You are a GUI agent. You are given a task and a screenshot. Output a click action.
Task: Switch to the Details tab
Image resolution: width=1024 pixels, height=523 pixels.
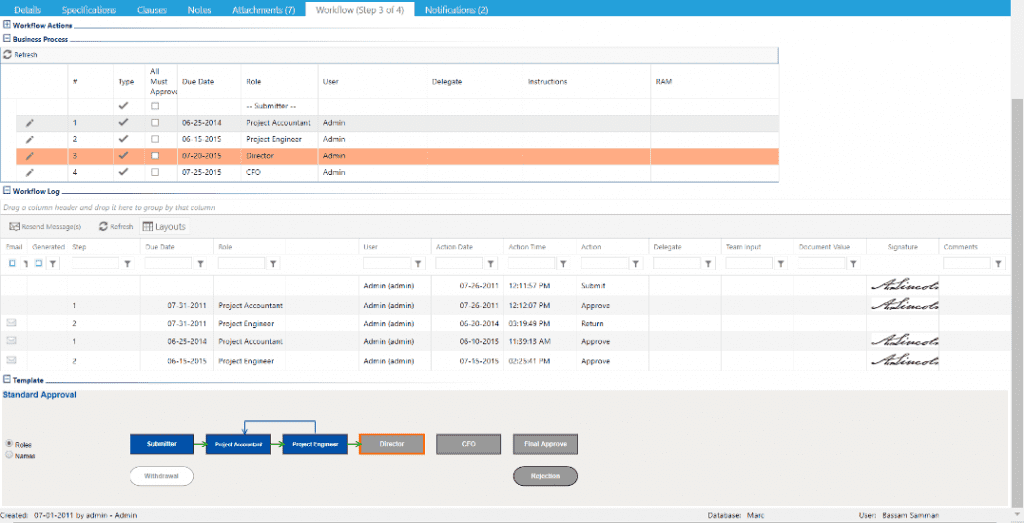pos(25,10)
